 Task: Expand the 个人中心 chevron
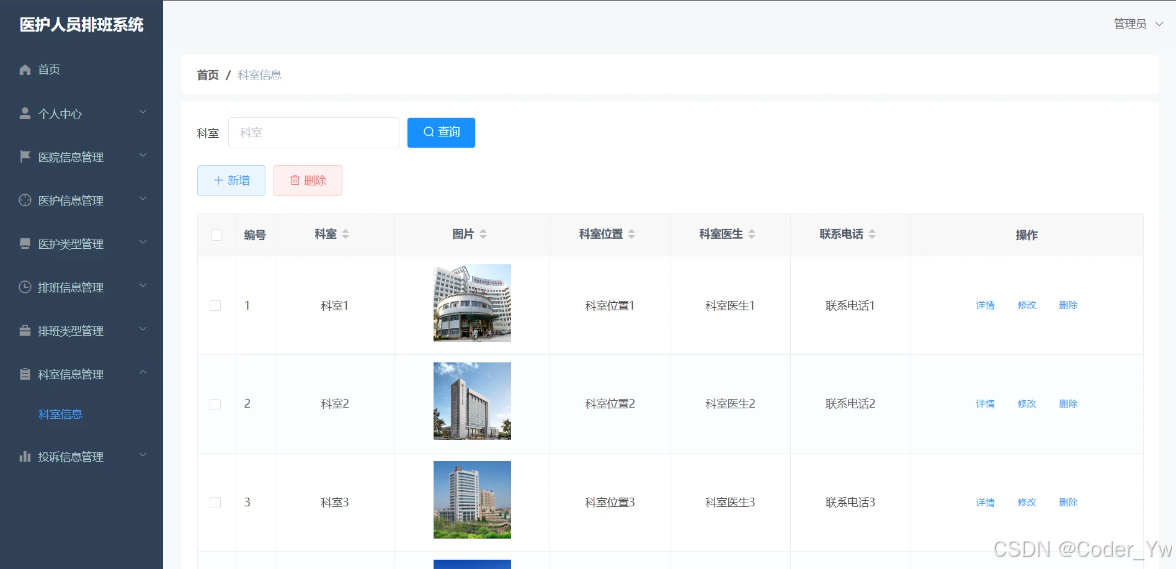click(x=143, y=112)
